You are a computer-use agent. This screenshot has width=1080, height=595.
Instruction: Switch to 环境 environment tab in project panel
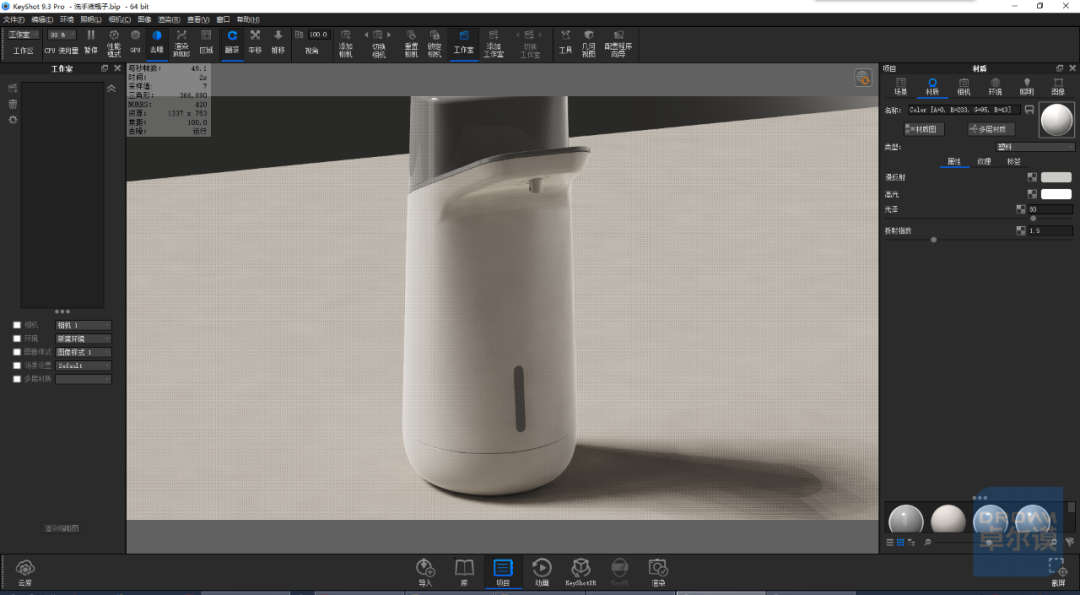pos(995,87)
